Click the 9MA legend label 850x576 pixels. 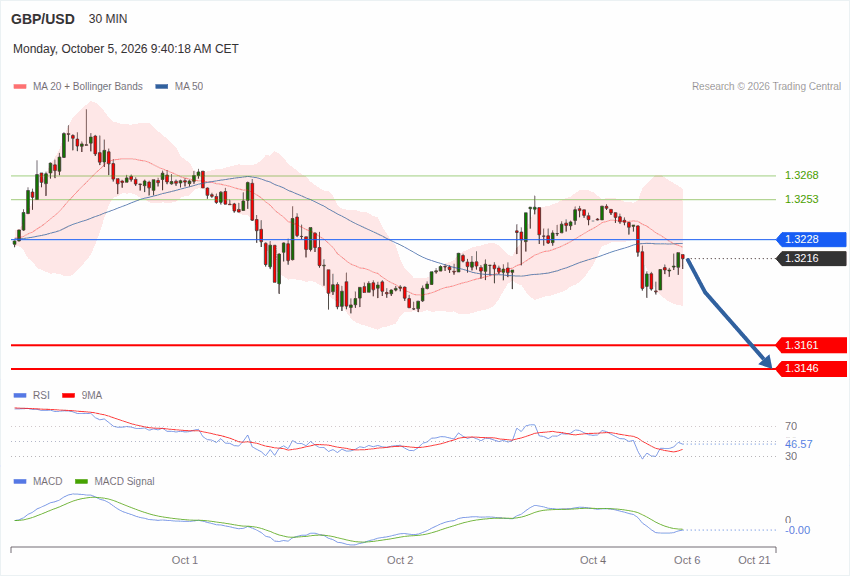(92, 396)
